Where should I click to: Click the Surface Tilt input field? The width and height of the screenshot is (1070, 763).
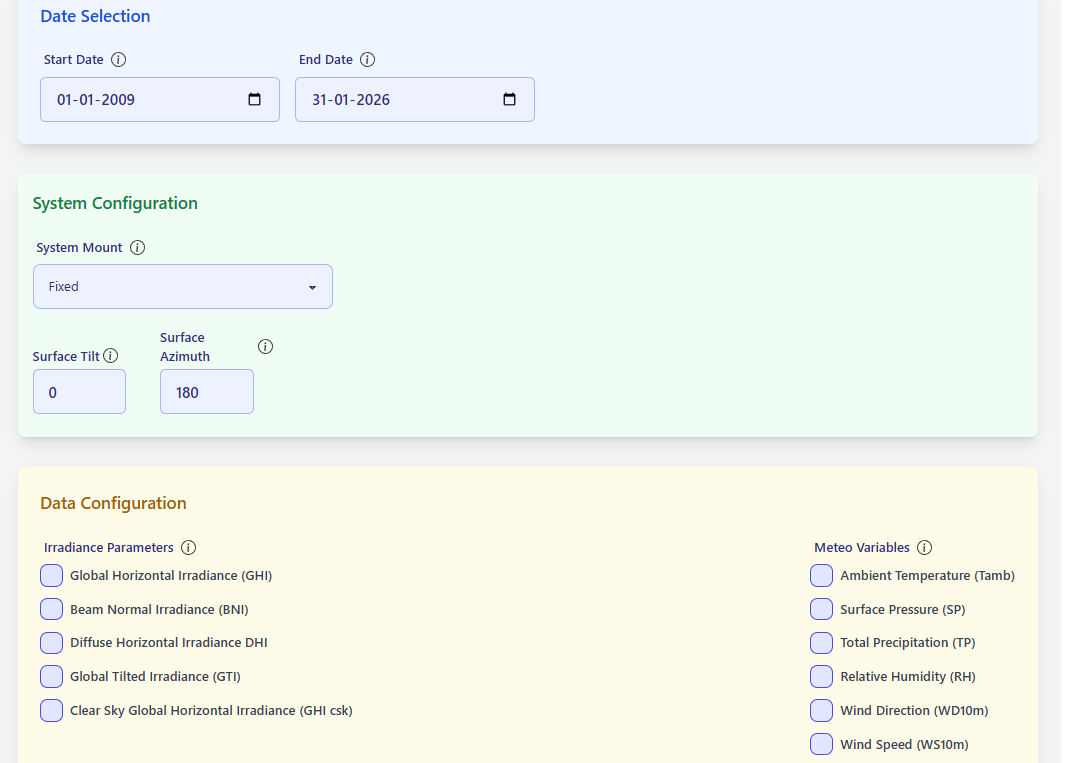(79, 392)
